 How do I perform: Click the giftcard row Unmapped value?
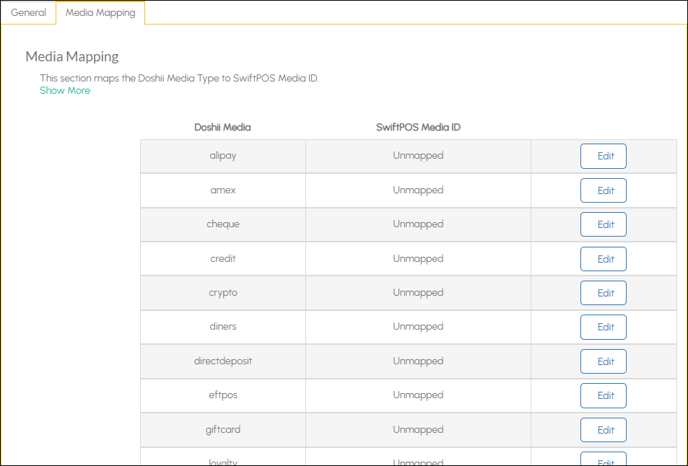tap(418, 429)
